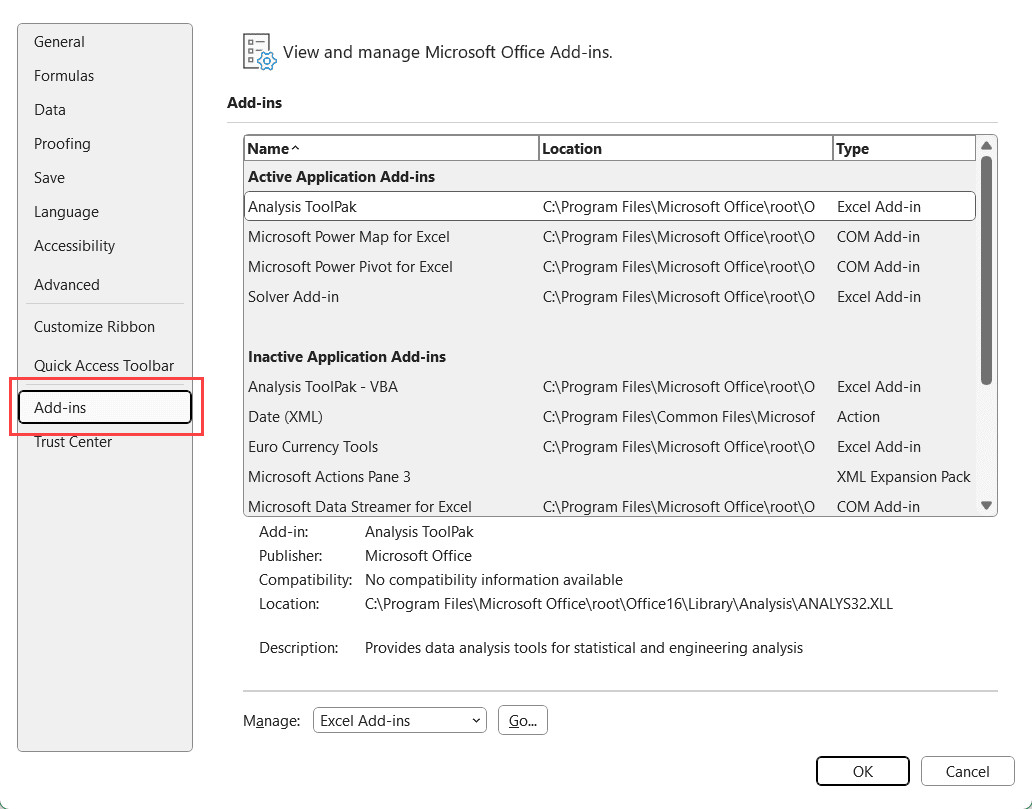Click the Type column header
The image size is (1032, 809).
903,149
